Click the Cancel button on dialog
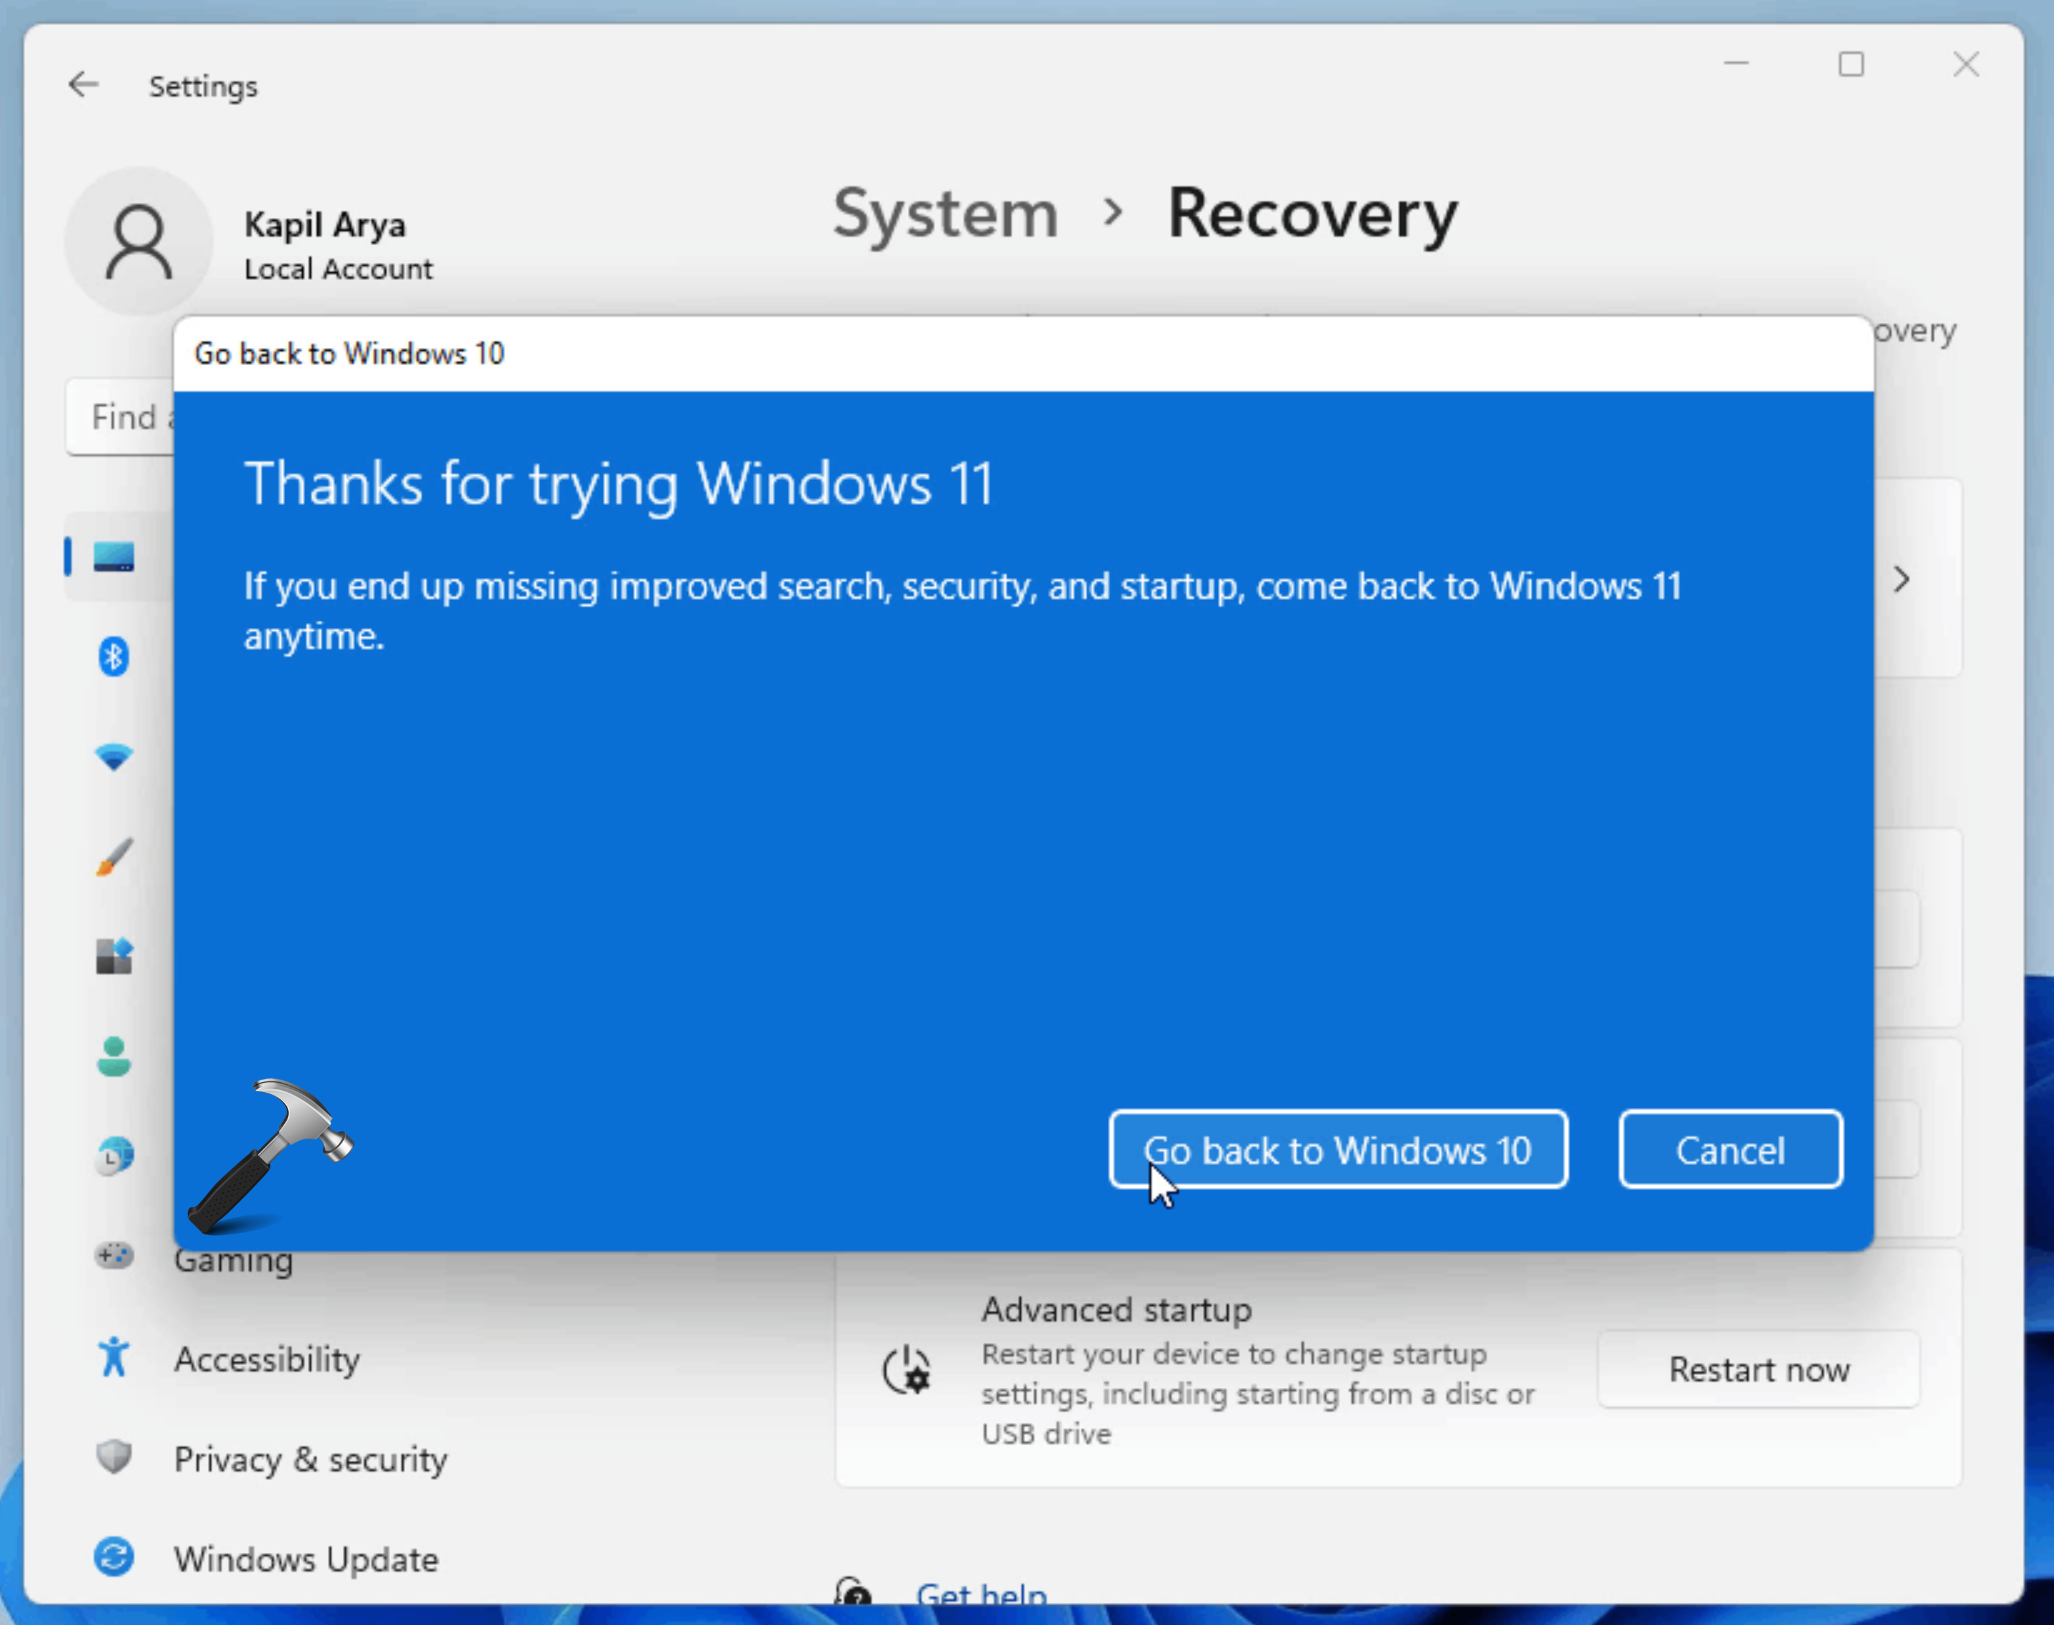The height and width of the screenshot is (1625, 2054). click(x=1729, y=1150)
